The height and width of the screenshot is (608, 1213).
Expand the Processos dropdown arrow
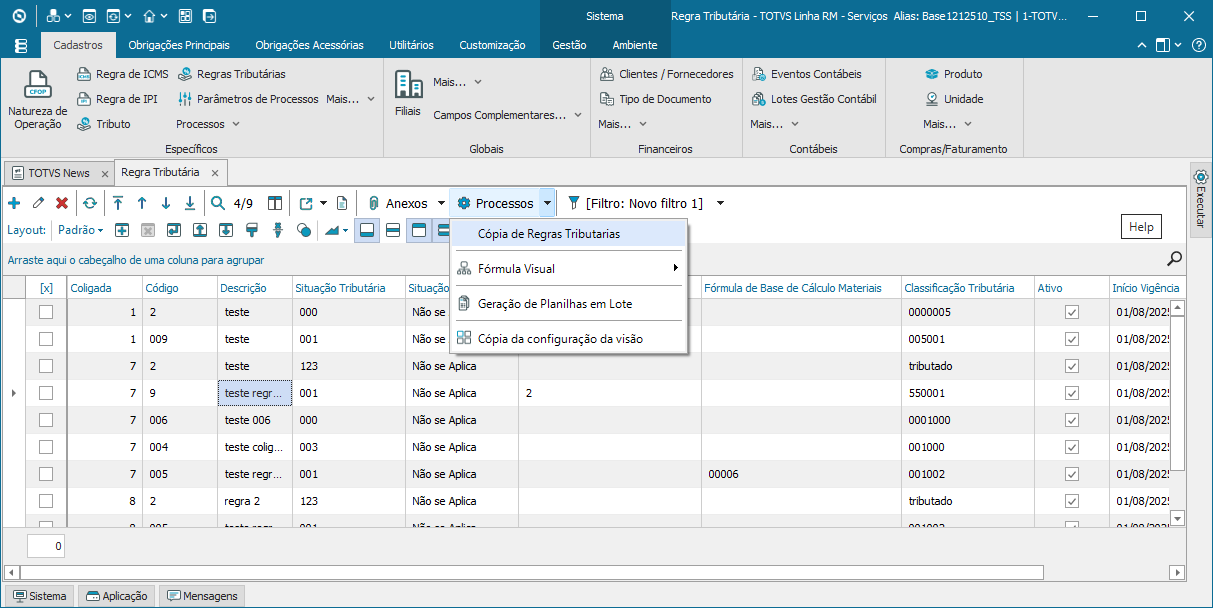(x=547, y=203)
